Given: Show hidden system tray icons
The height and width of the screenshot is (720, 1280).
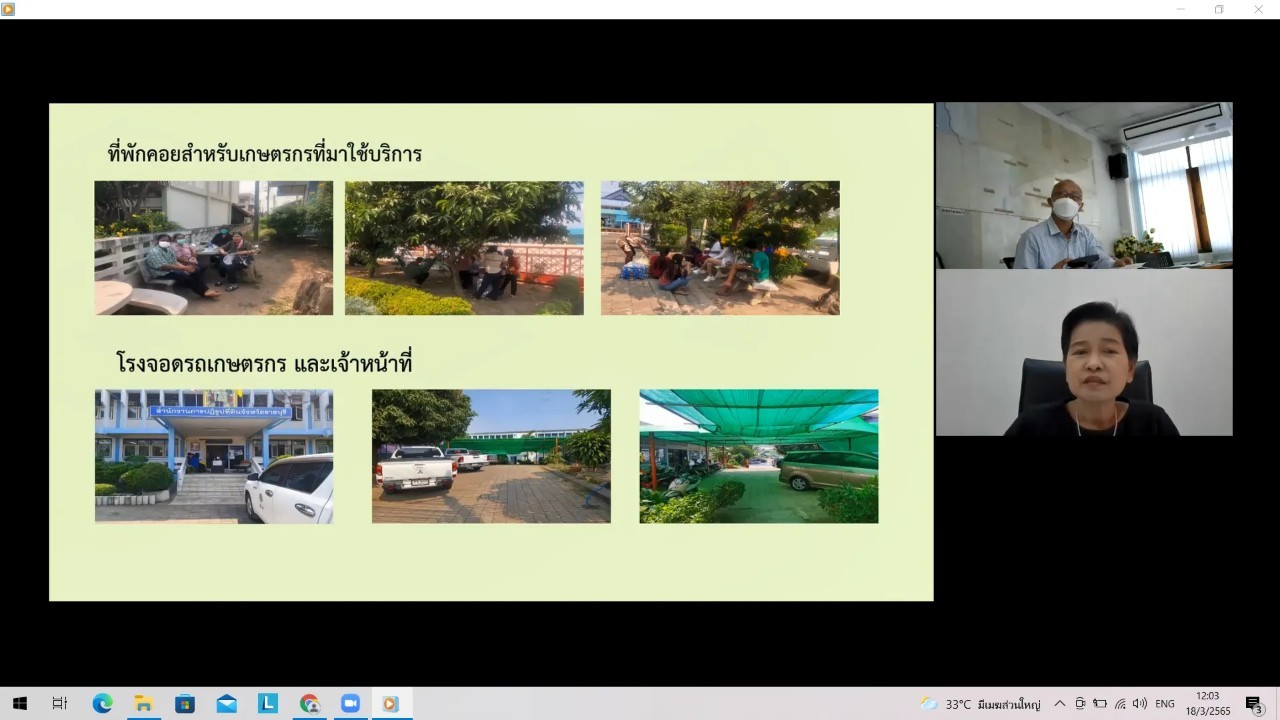Looking at the screenshot, I should pos(1060,704).
